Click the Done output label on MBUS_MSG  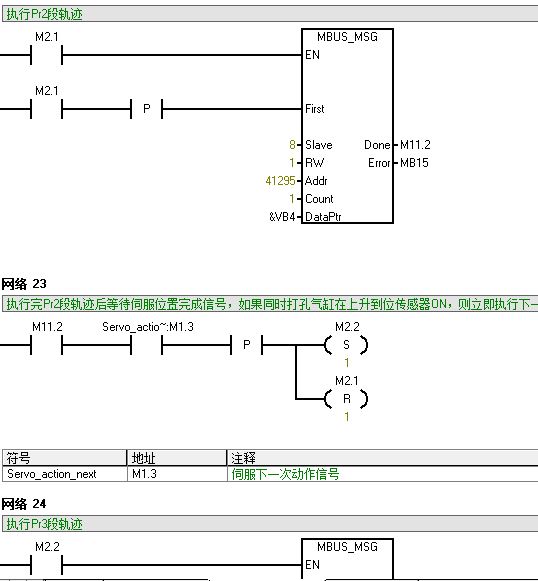[x=377, y=145]
